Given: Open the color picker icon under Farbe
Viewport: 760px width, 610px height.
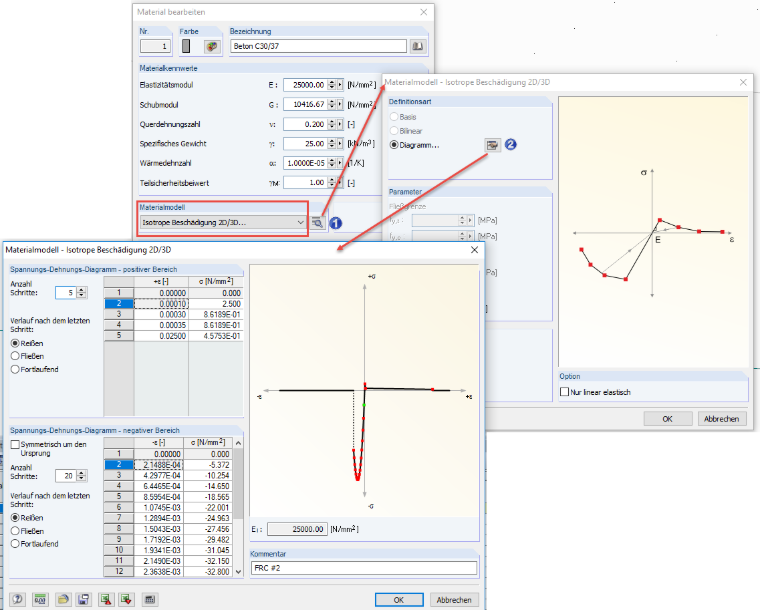Looking at the screenshot, I should point(212,47).
